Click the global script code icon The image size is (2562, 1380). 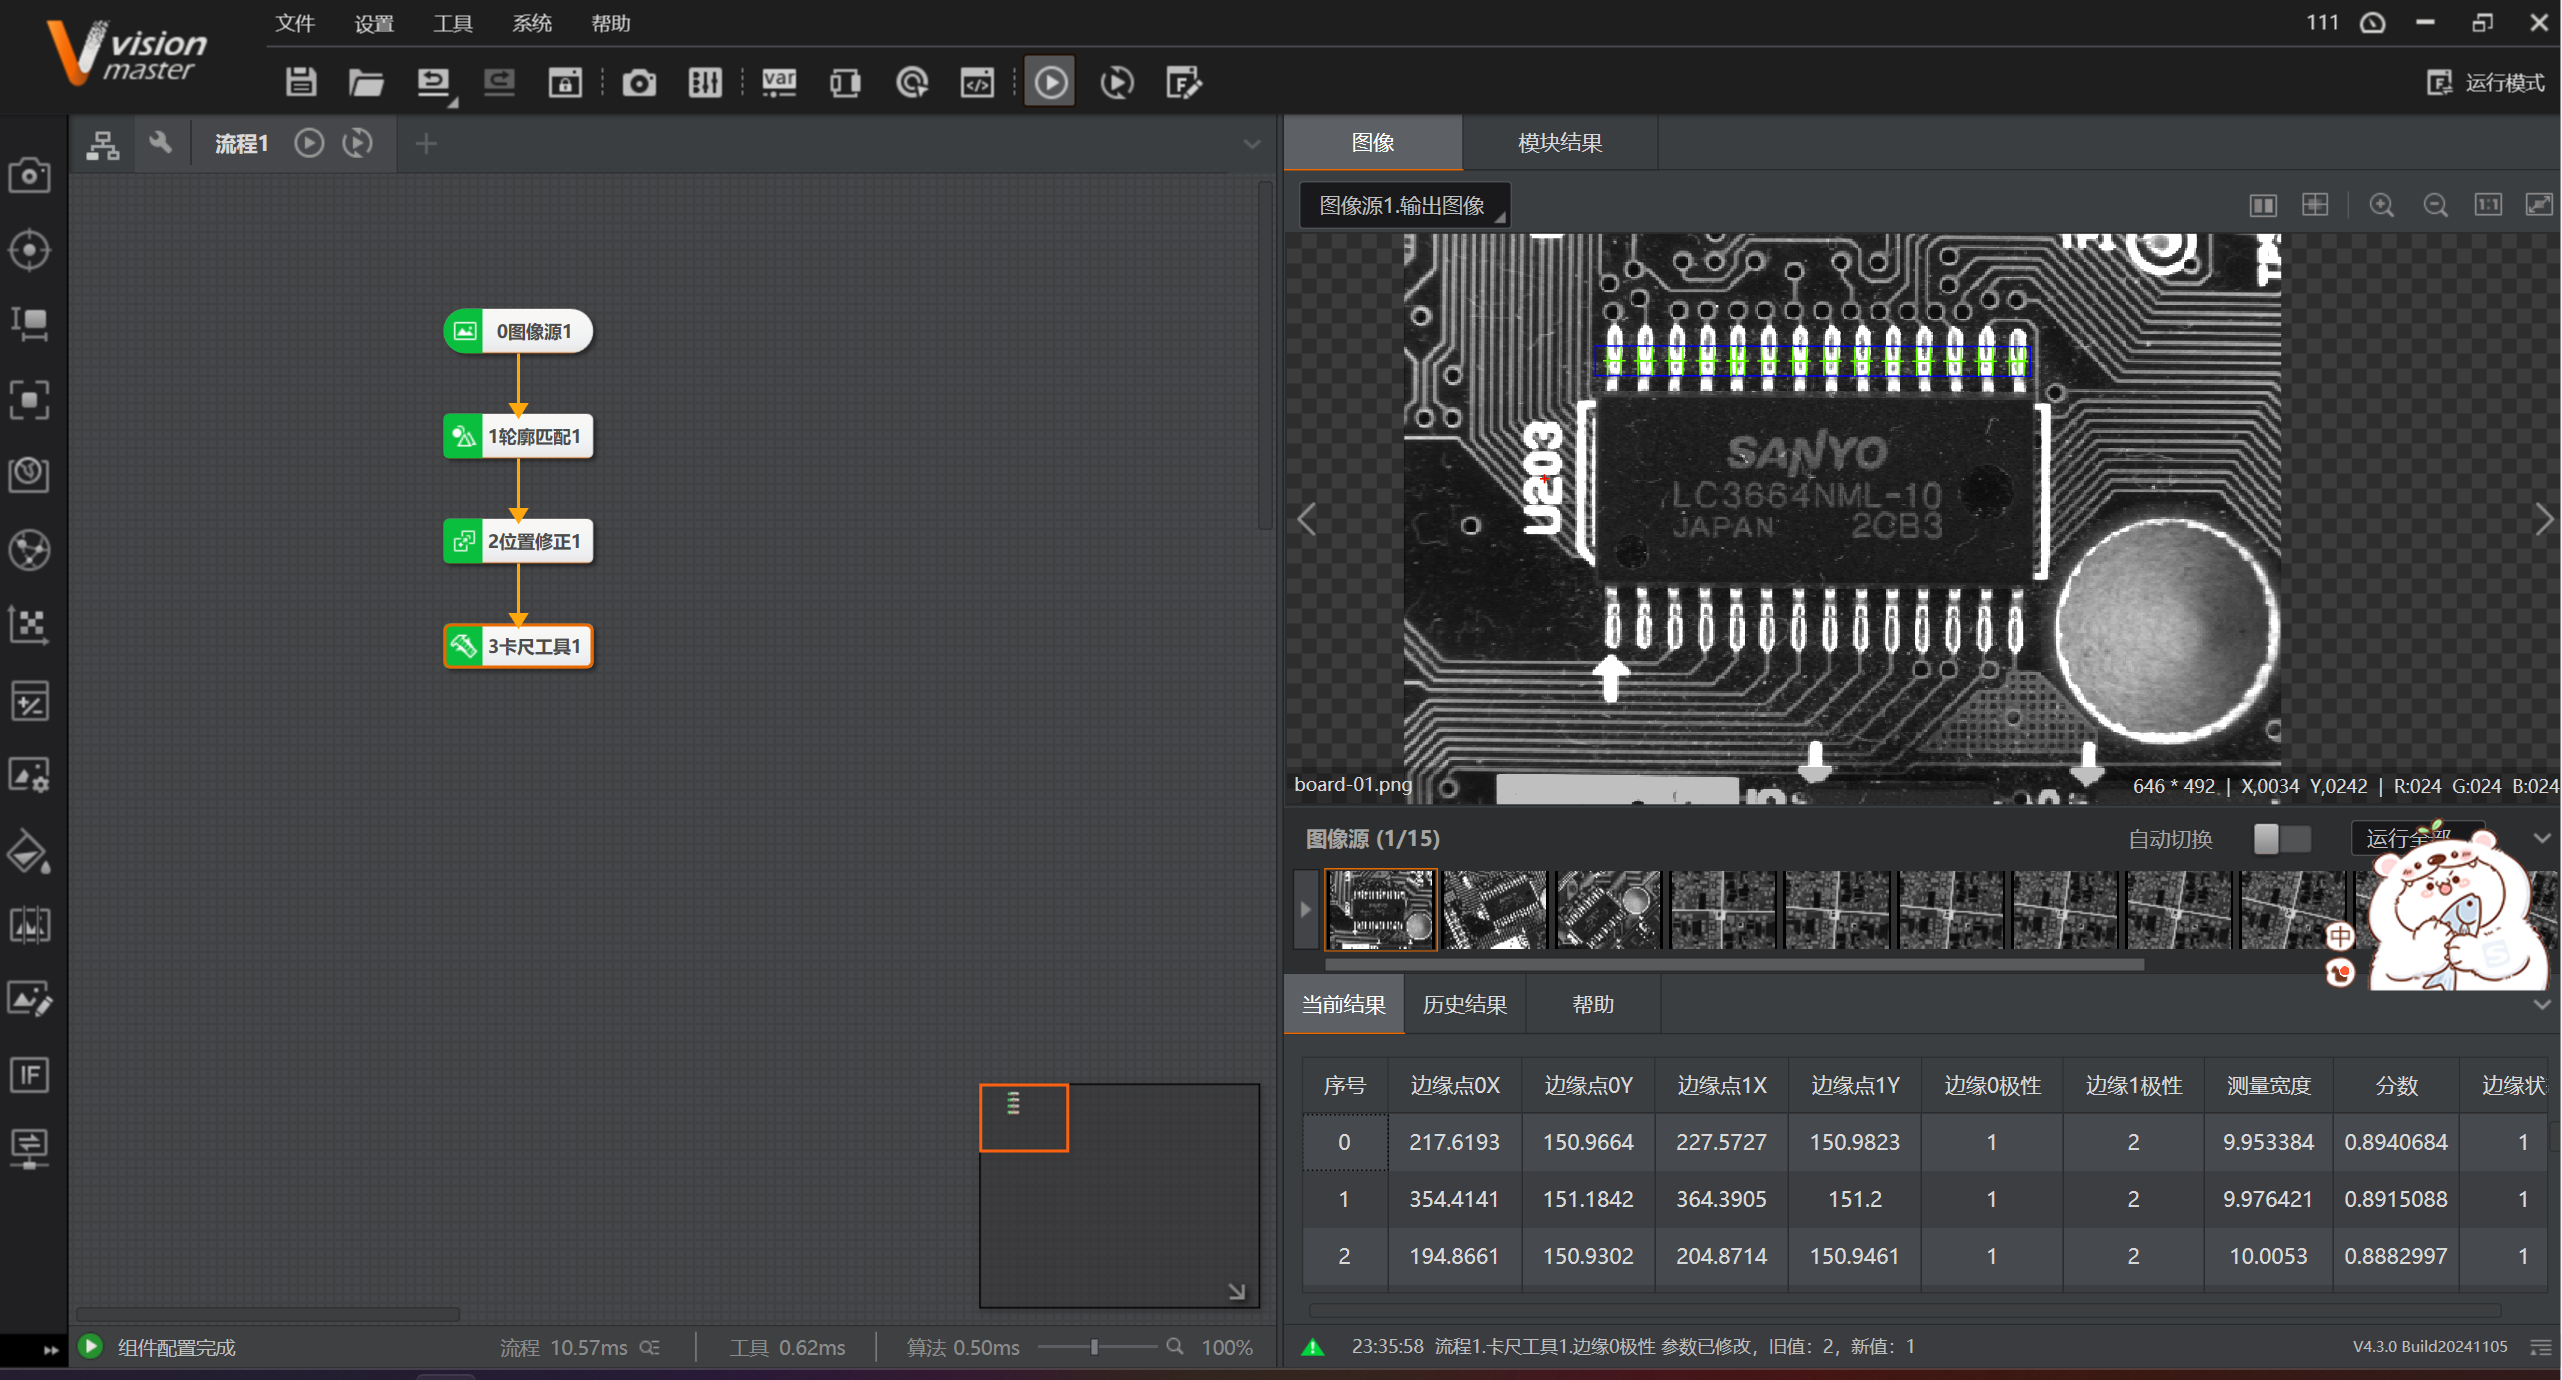(977, 82)
